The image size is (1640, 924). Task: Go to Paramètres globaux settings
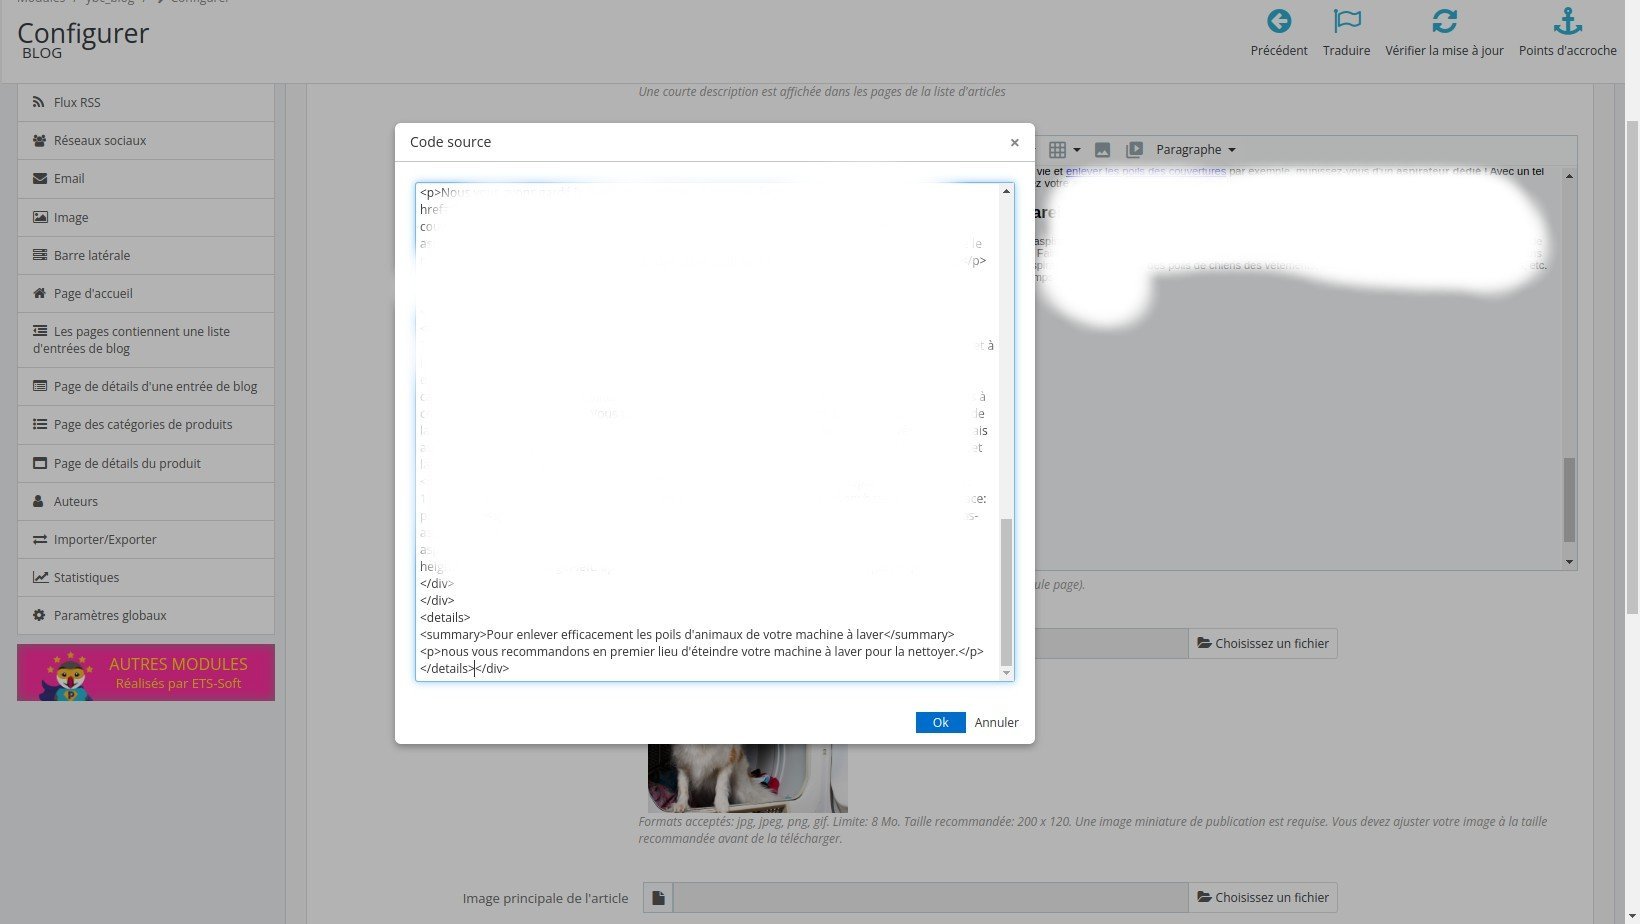pyautogui.click(x=146, y=616)
